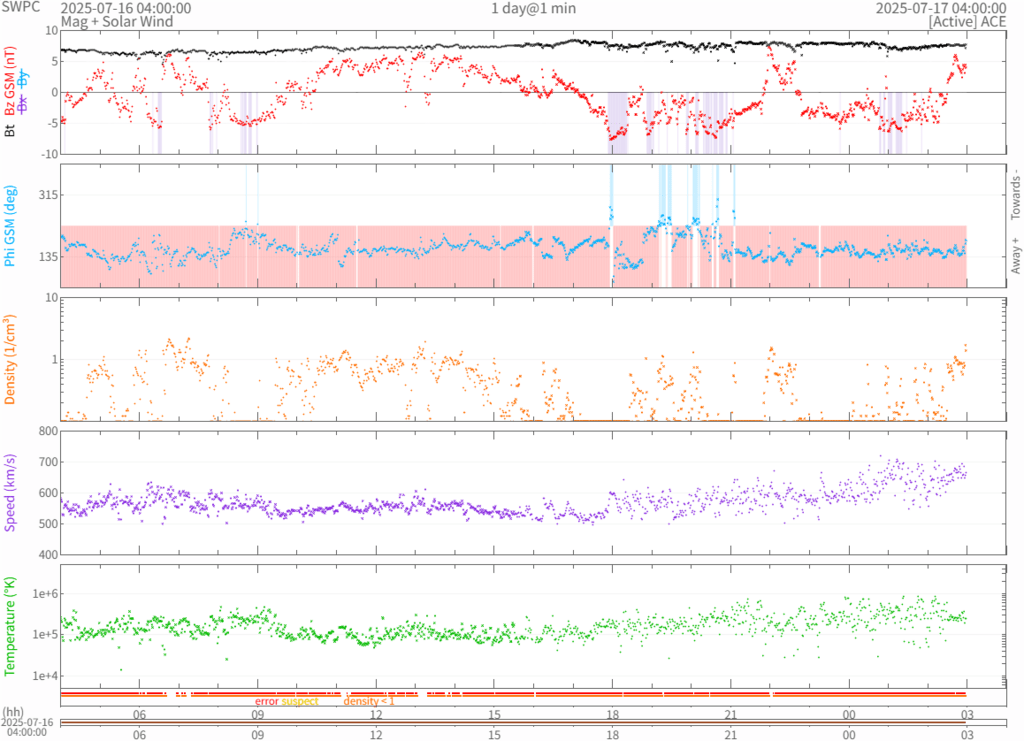The height and width of the screenshot is (741, 1024).
Task: Select the Density (1/cm³) axis label
Action: click(10, 359)
